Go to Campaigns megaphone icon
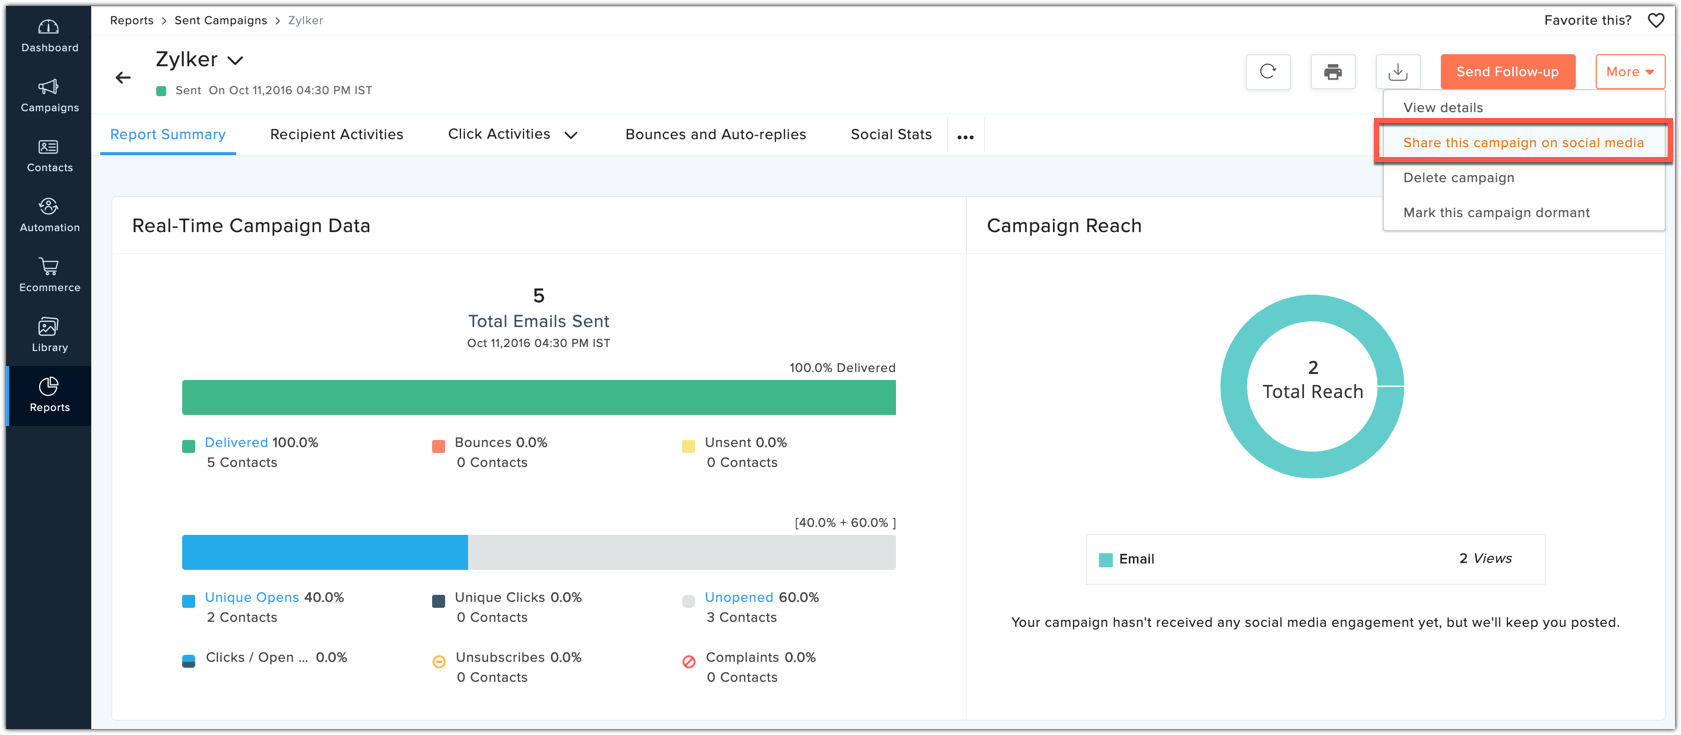The width and height of the screenshot is (1681, 735). click(x=49, y=95)
